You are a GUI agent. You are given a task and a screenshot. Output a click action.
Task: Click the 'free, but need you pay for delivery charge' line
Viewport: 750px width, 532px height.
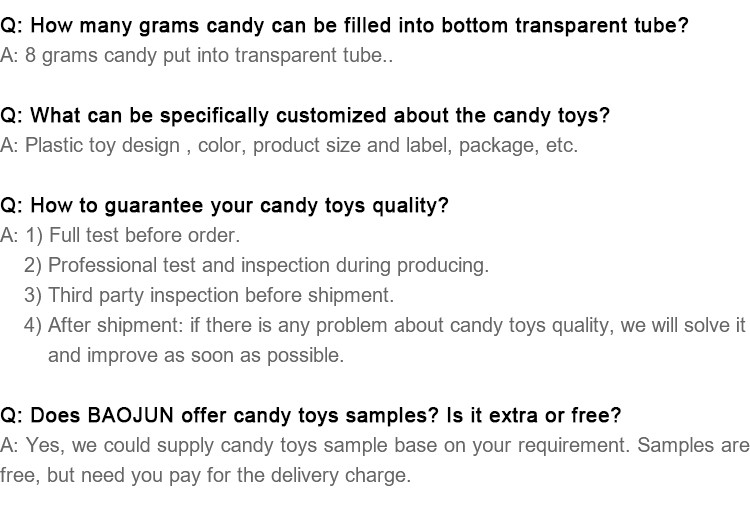206,476
